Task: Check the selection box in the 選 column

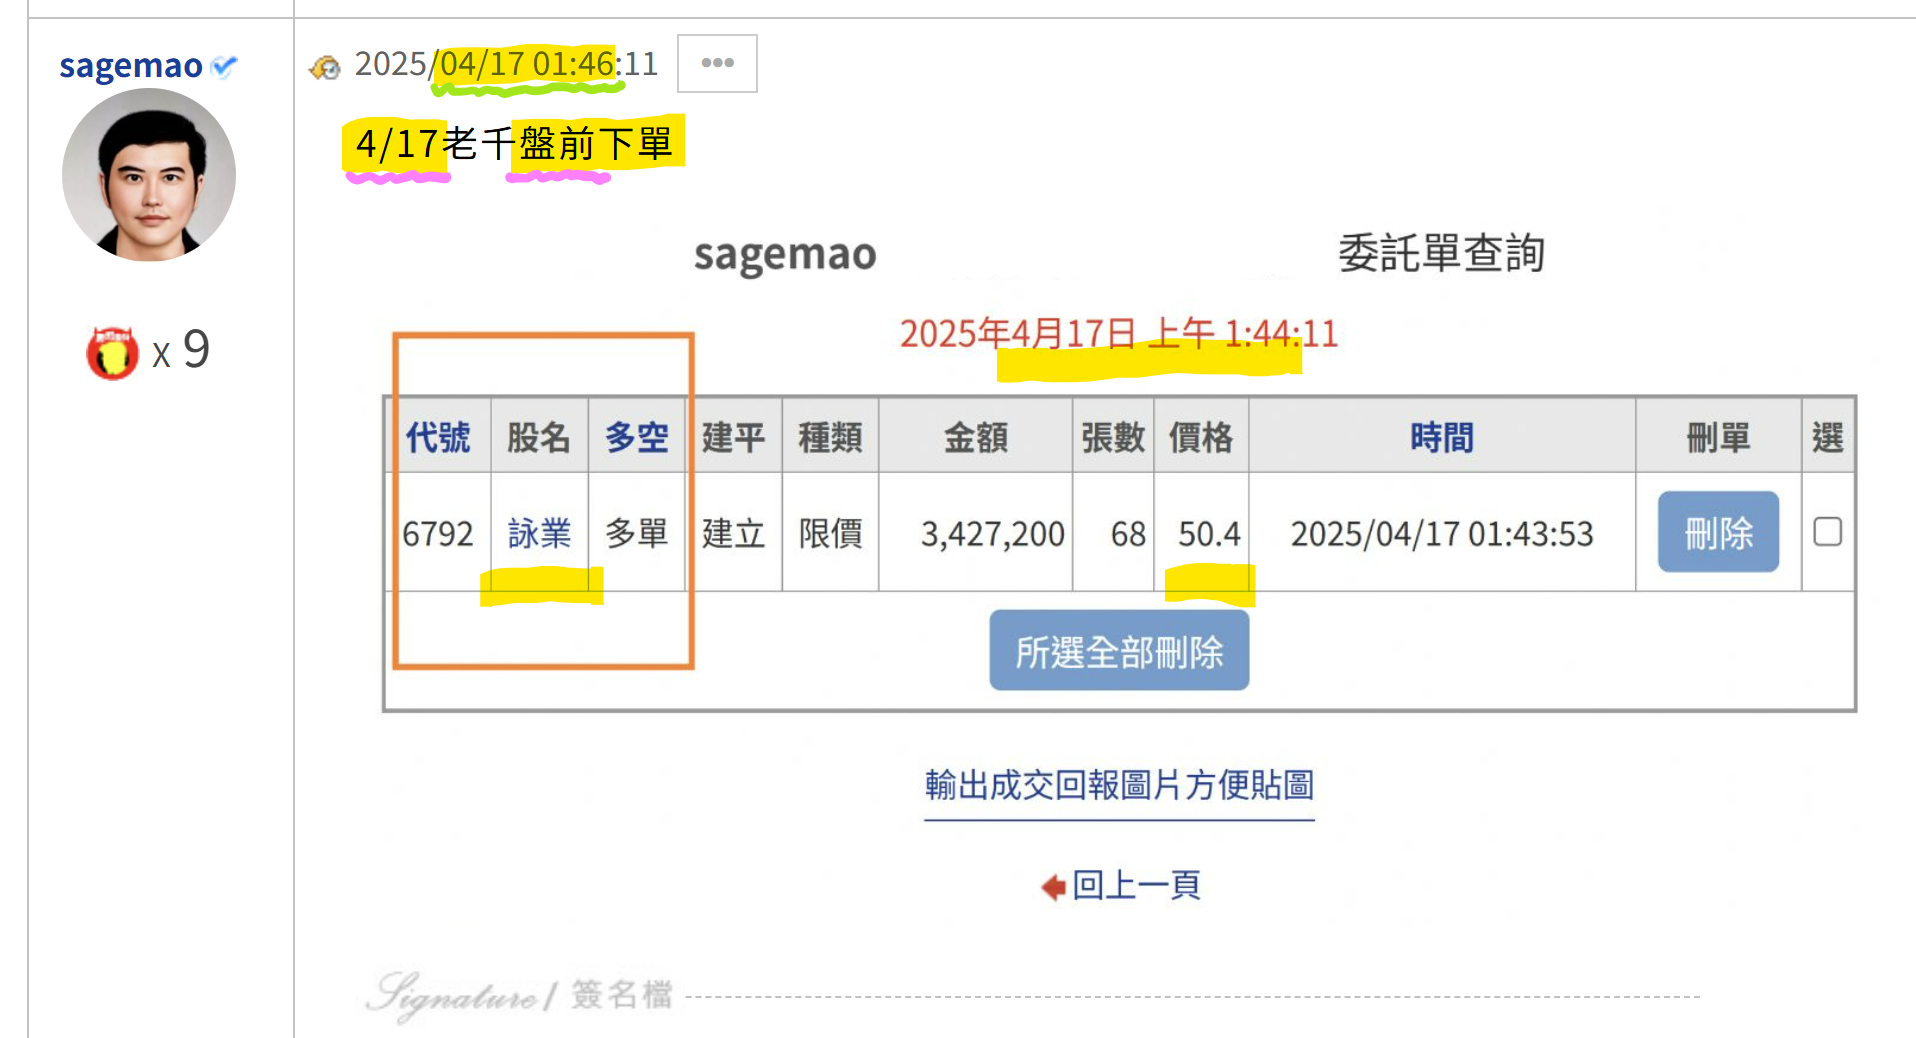Action: (x=1829, y=533)
